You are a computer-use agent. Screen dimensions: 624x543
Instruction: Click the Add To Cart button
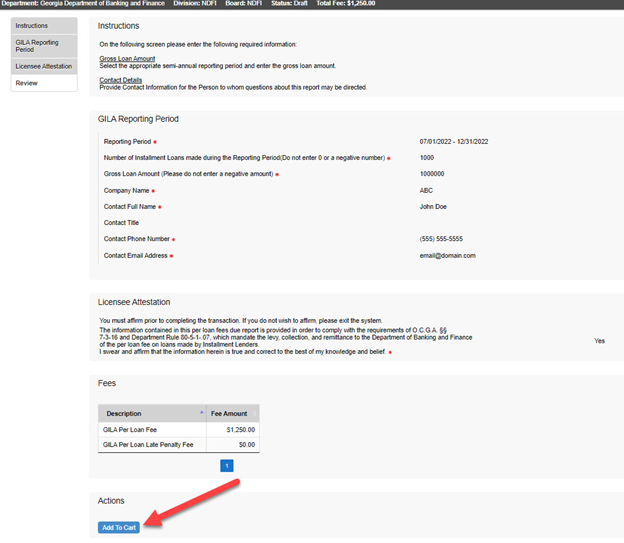point(118,527)
